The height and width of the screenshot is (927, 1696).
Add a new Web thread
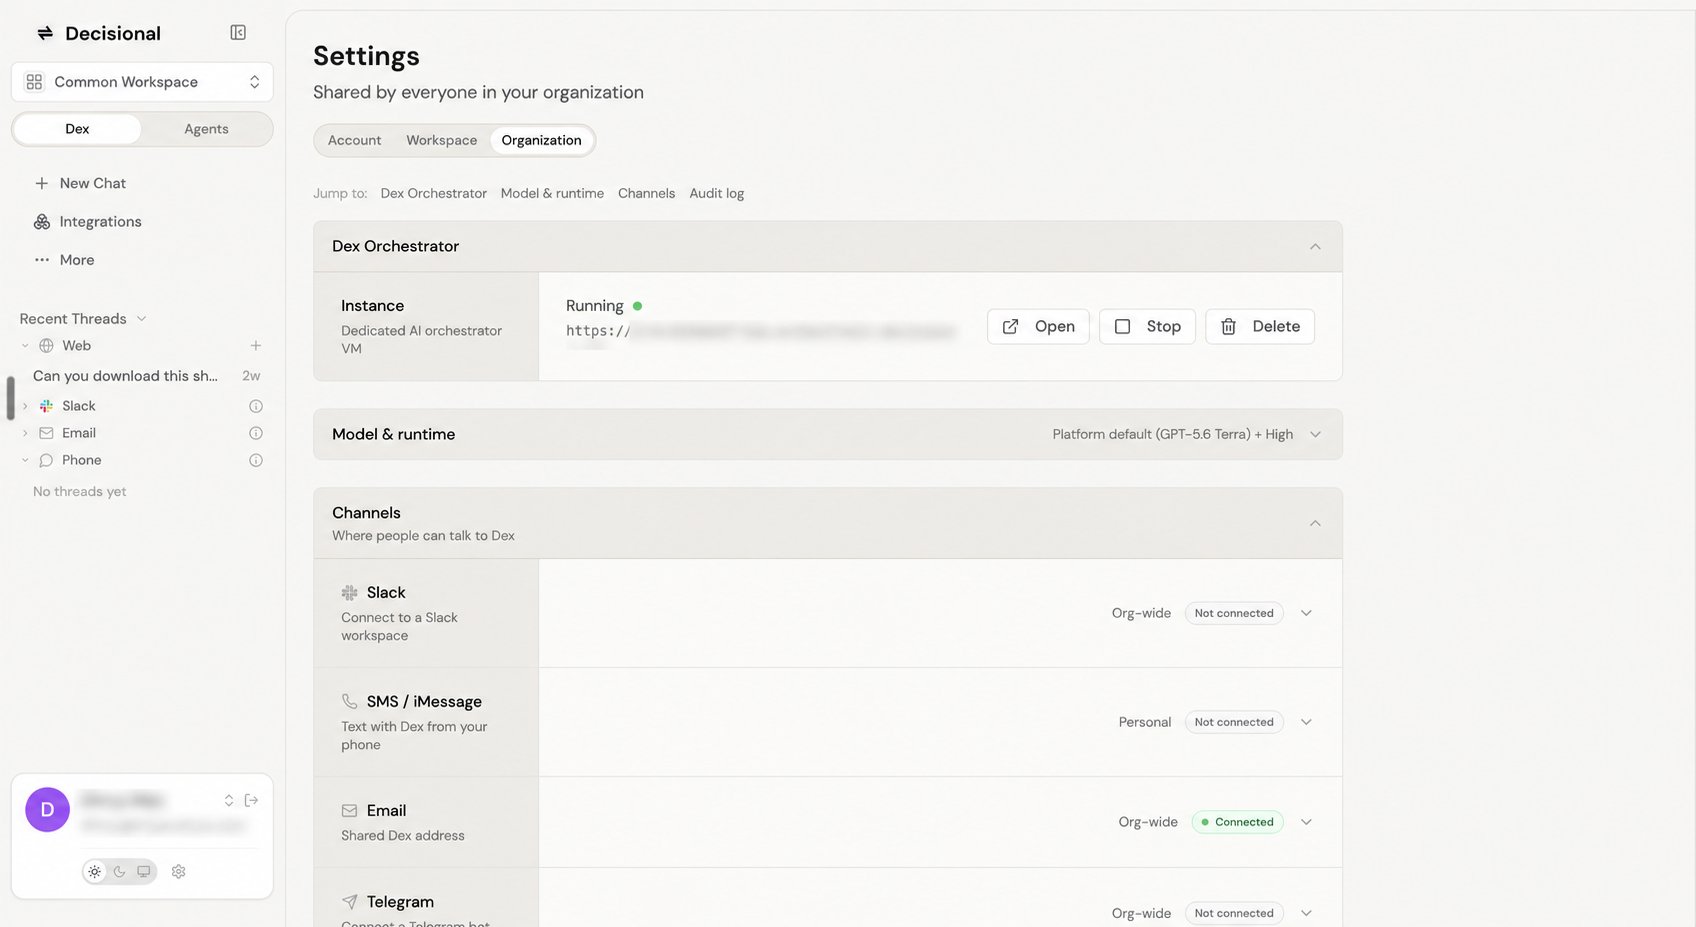click(x=256, y=346)
